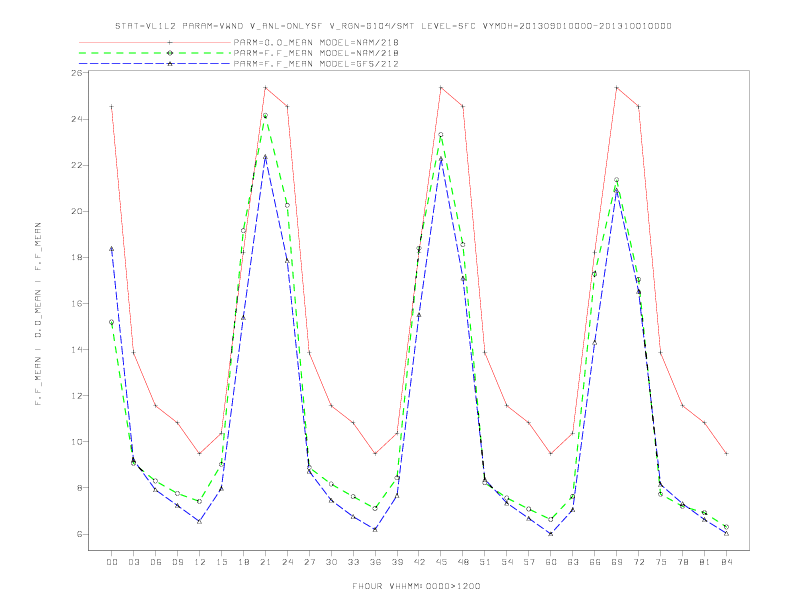This screenshot has width=792, height=612.
Task: Click y-axis tick label 10
Action: point(77,442)
